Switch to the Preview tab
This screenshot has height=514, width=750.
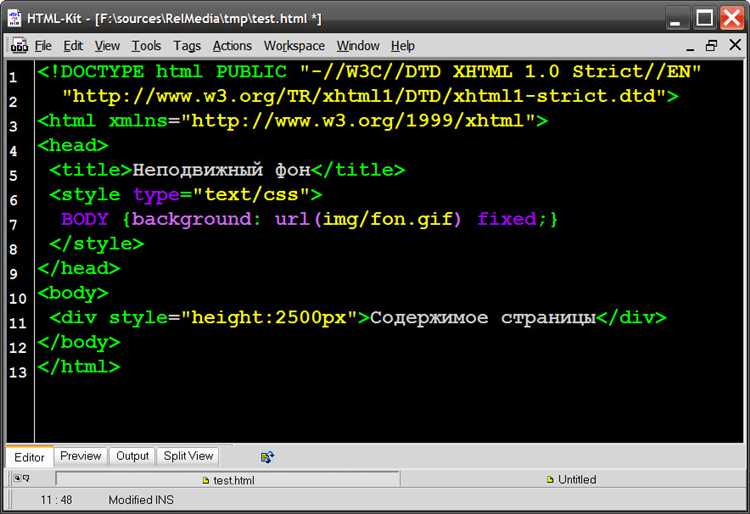80,456
